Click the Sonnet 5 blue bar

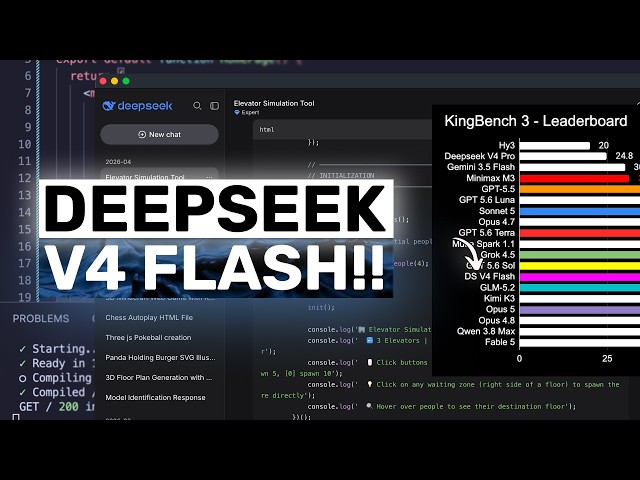click(x=580, y=211)
